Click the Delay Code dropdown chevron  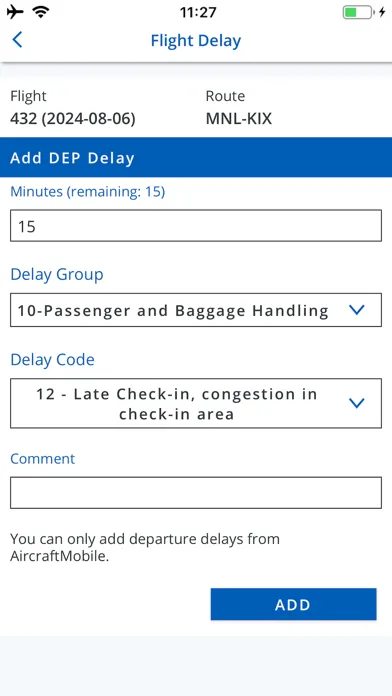(356, 403)
